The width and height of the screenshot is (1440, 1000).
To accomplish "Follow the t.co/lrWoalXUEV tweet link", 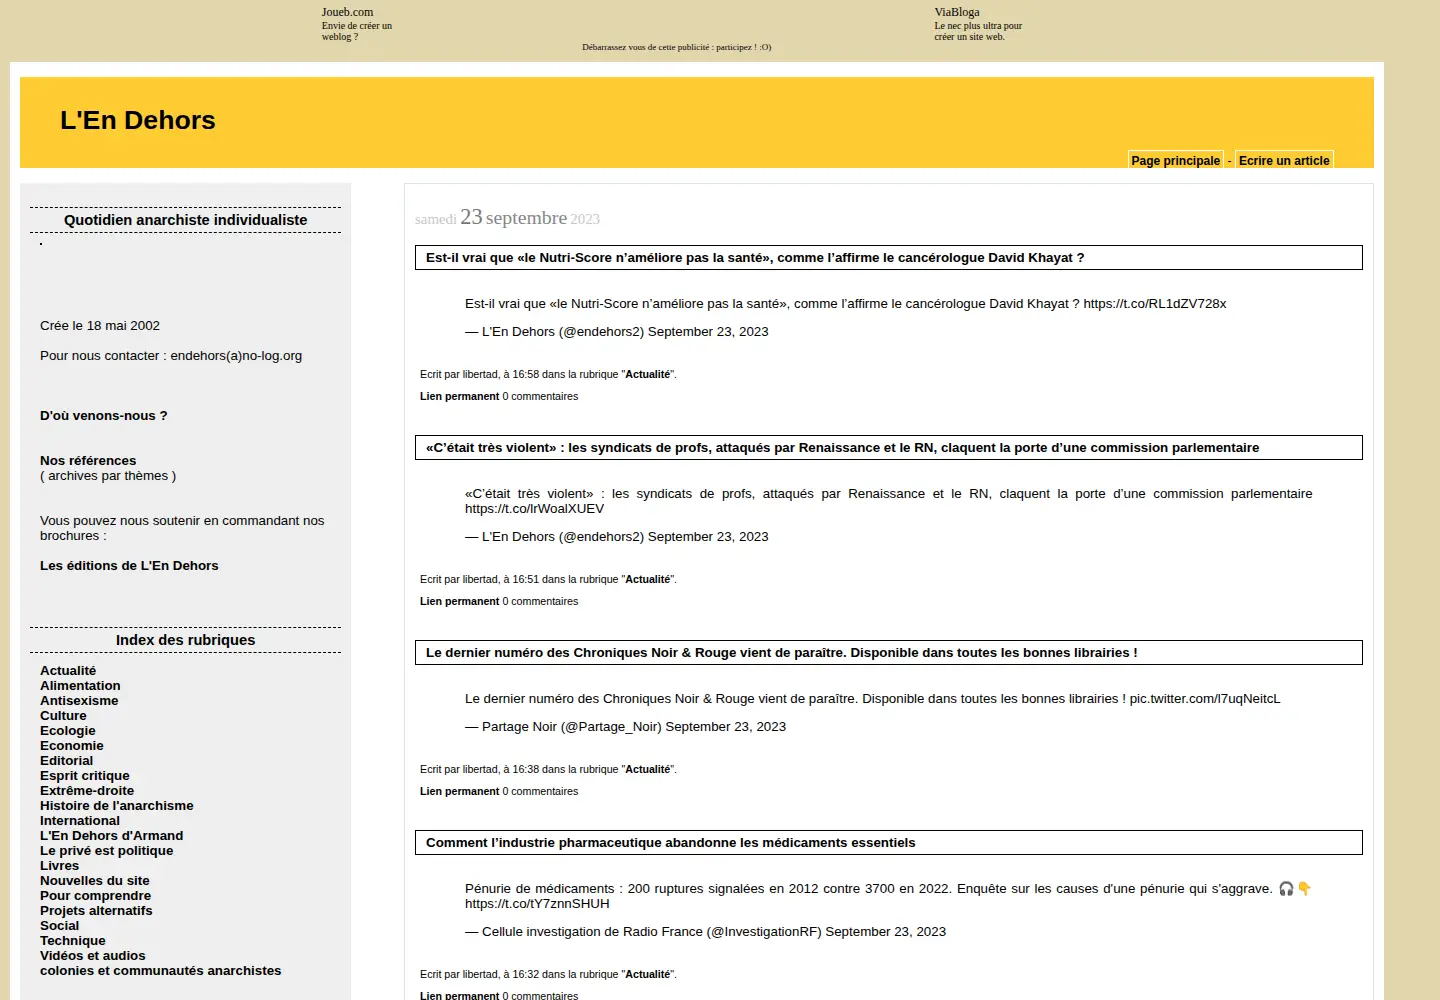I will click(x=535, y=509).
